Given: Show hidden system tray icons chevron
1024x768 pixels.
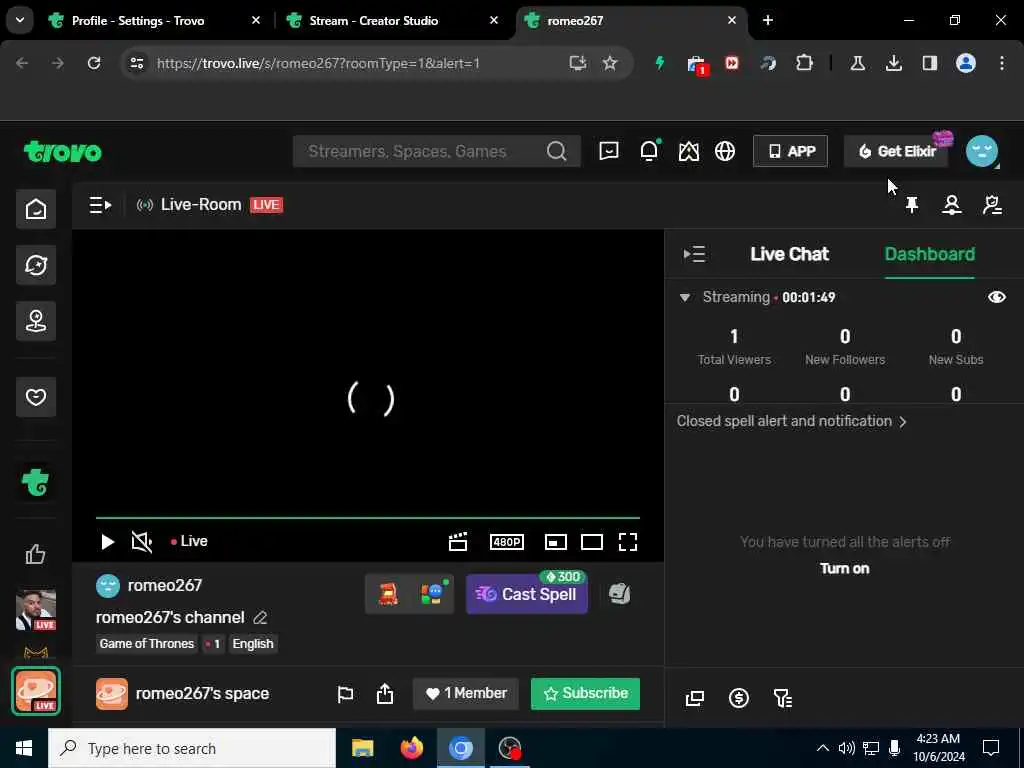Looking at the screenshot, I should coord(823,748).
